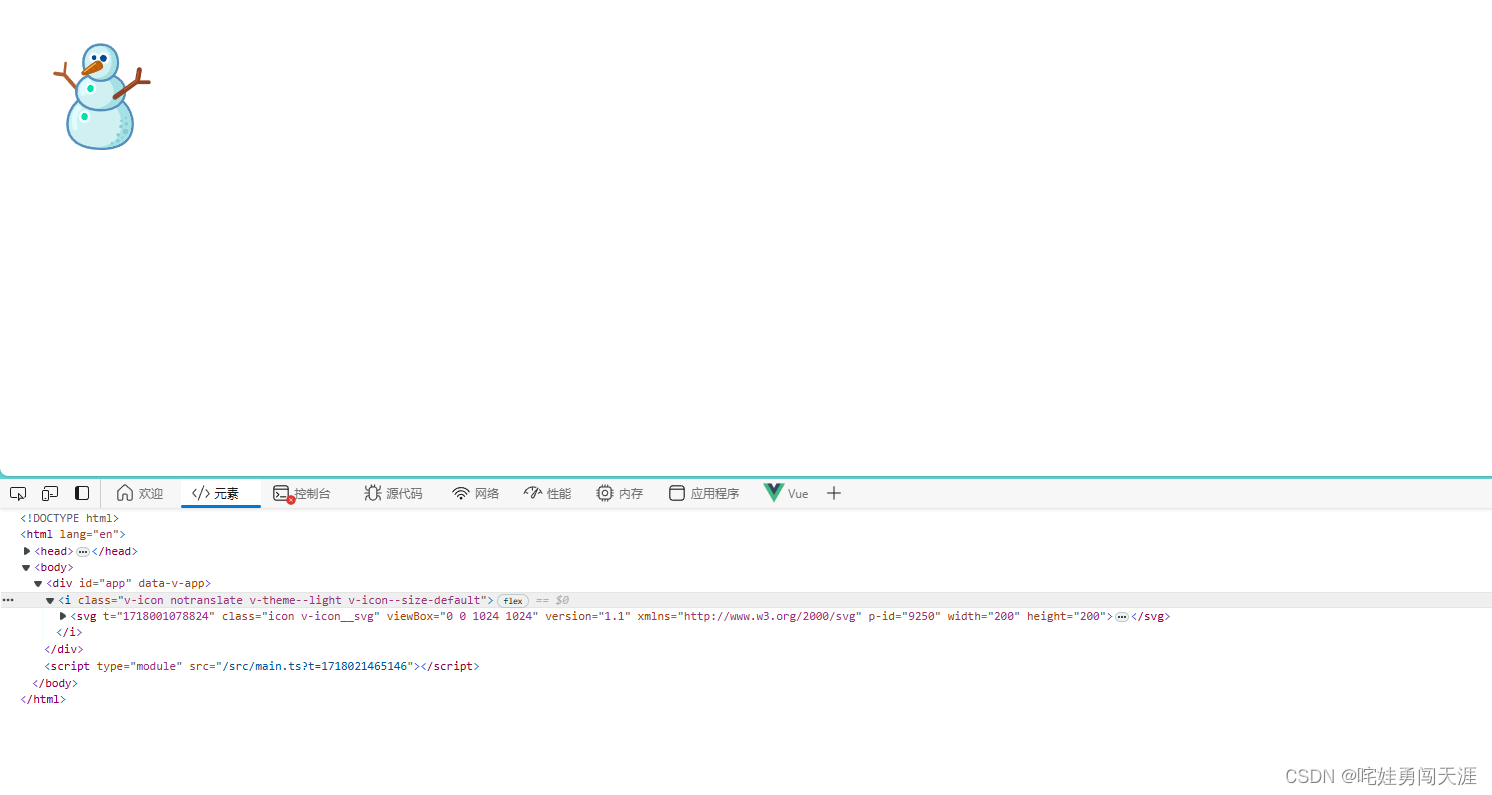The height and width of the screenshot is (795, 1492).
Task: Open the 欢迎 welcome tab
Action: [x=140, y=493]
